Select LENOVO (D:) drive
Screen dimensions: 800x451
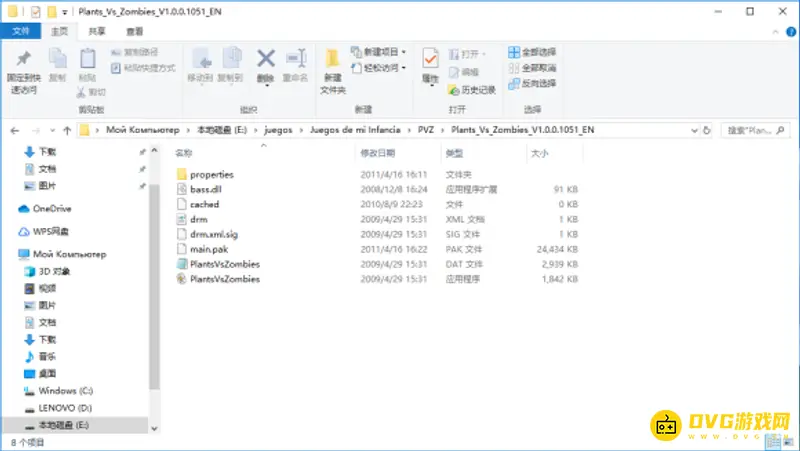click(58, 408)
